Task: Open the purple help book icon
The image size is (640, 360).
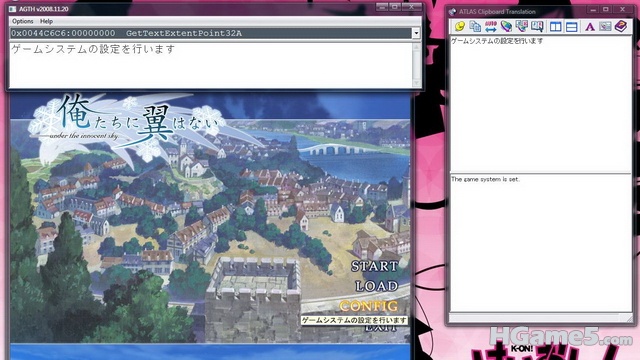Action: (621, 27)
